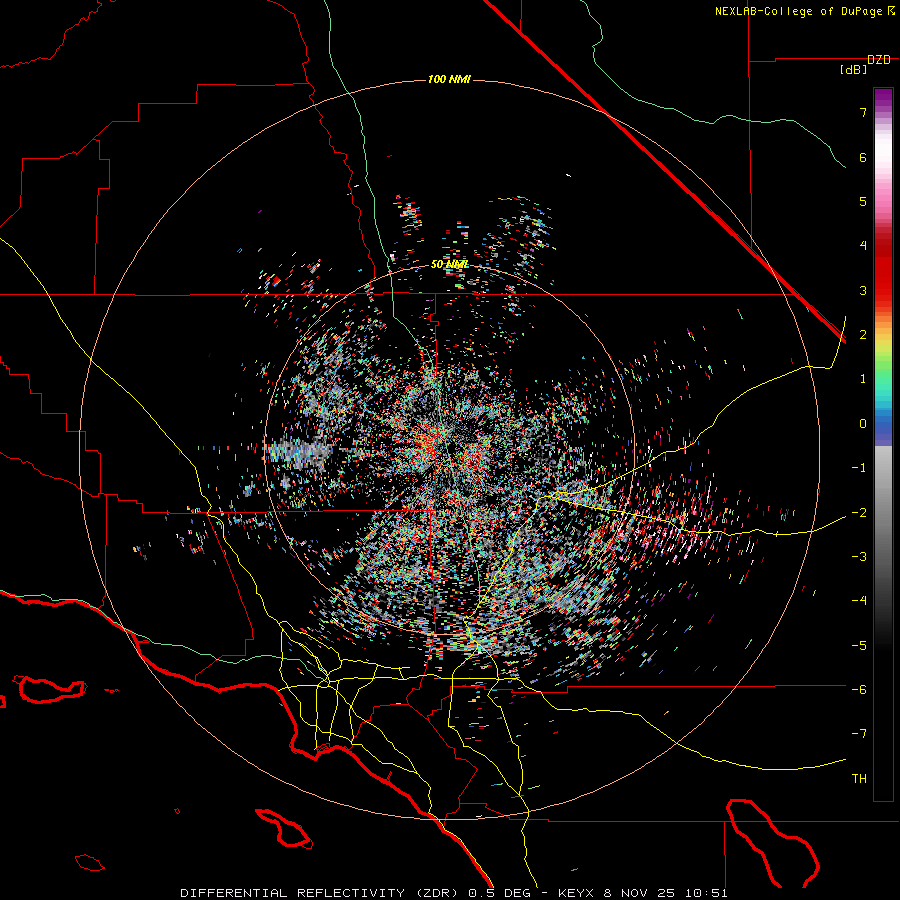Click the KEYX station identifier in footer
This screenshot has width=900, height=900.
(x=578, y=893)
